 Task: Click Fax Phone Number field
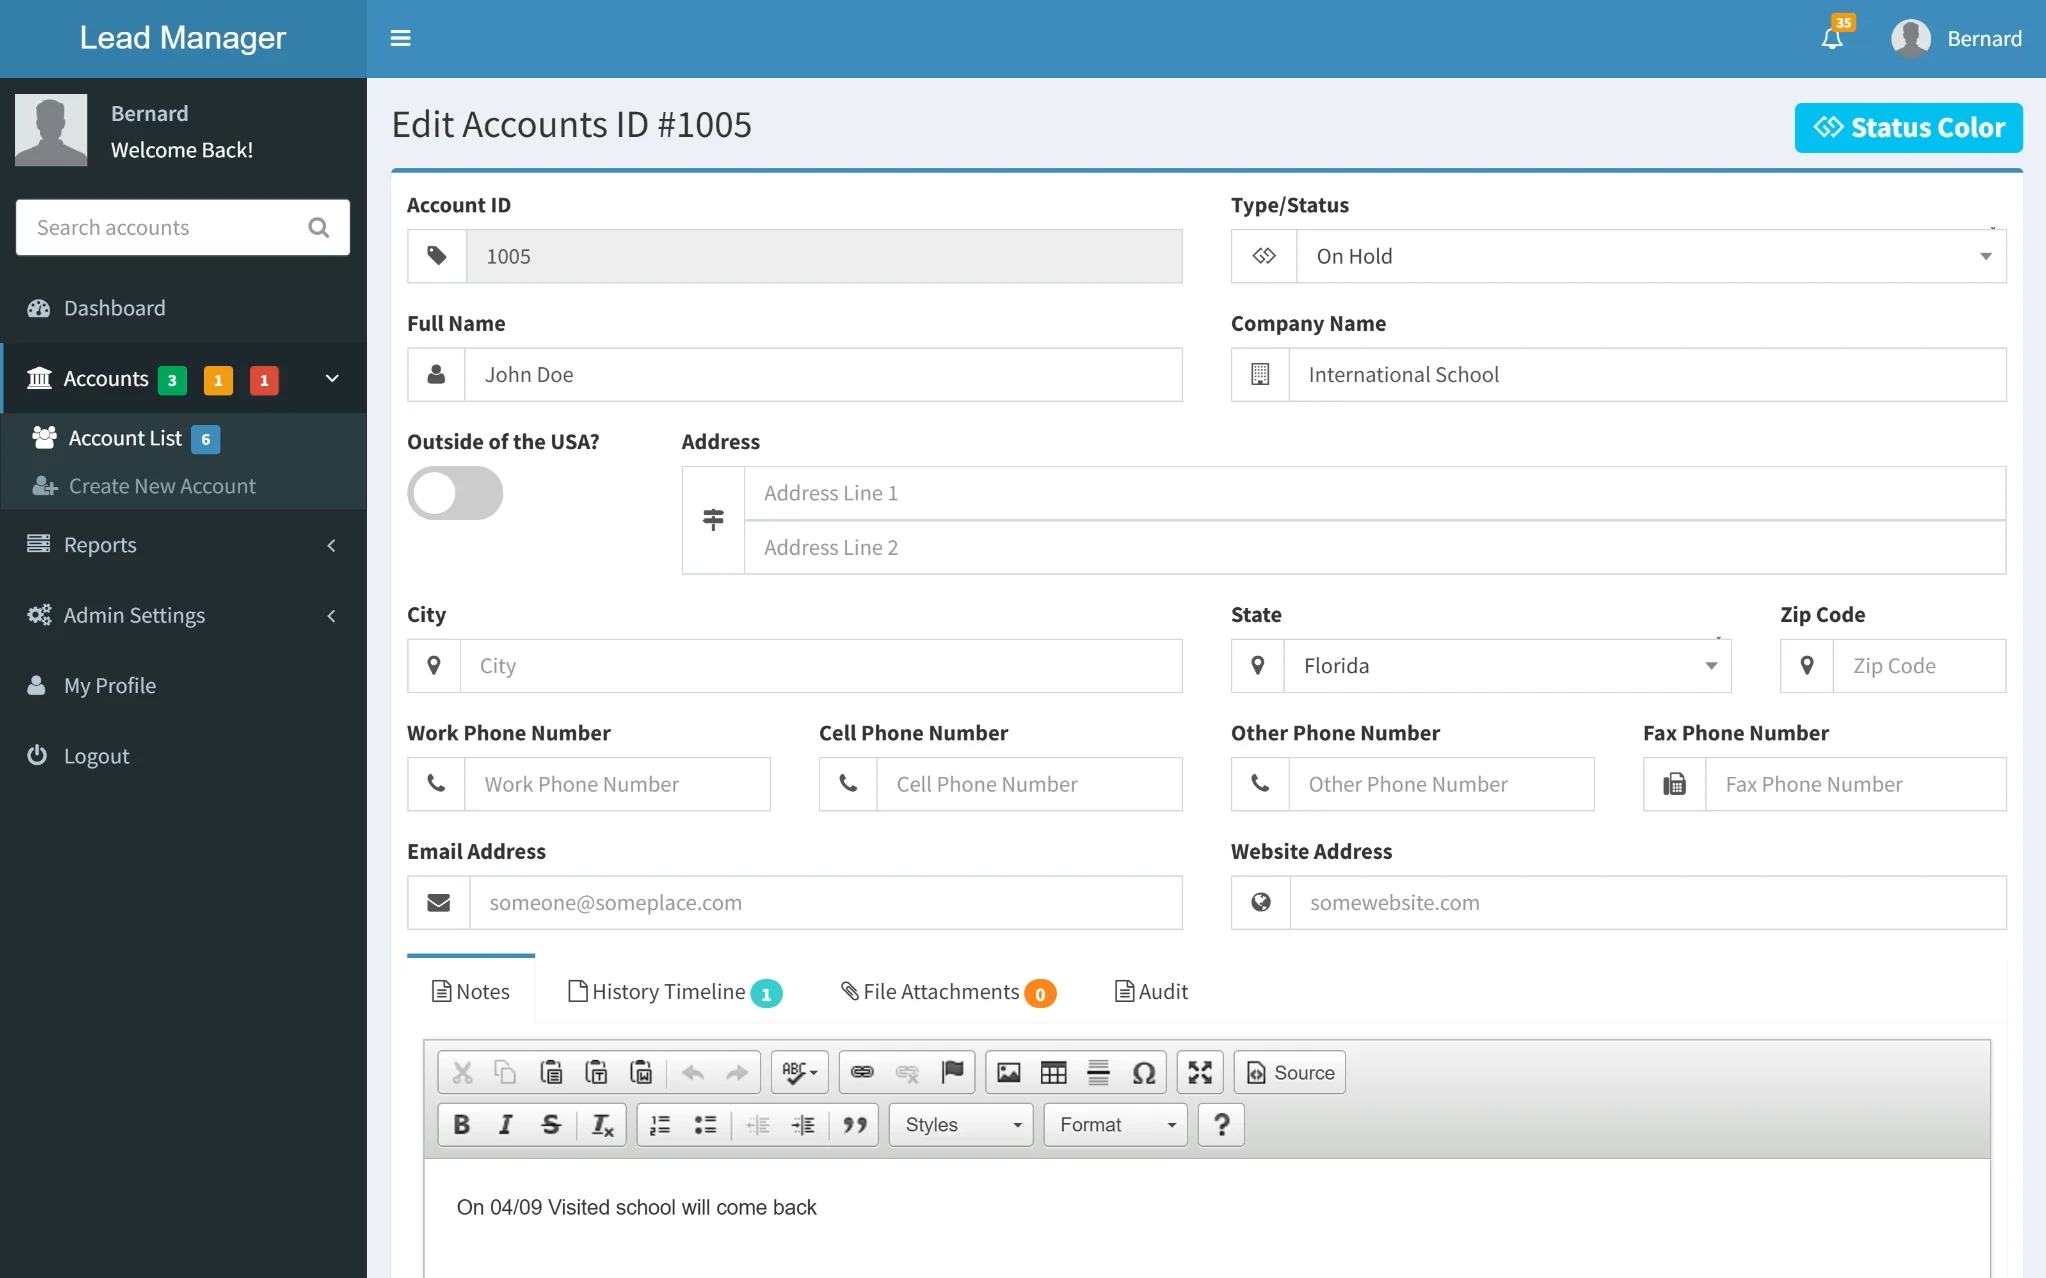(1856, 784)
